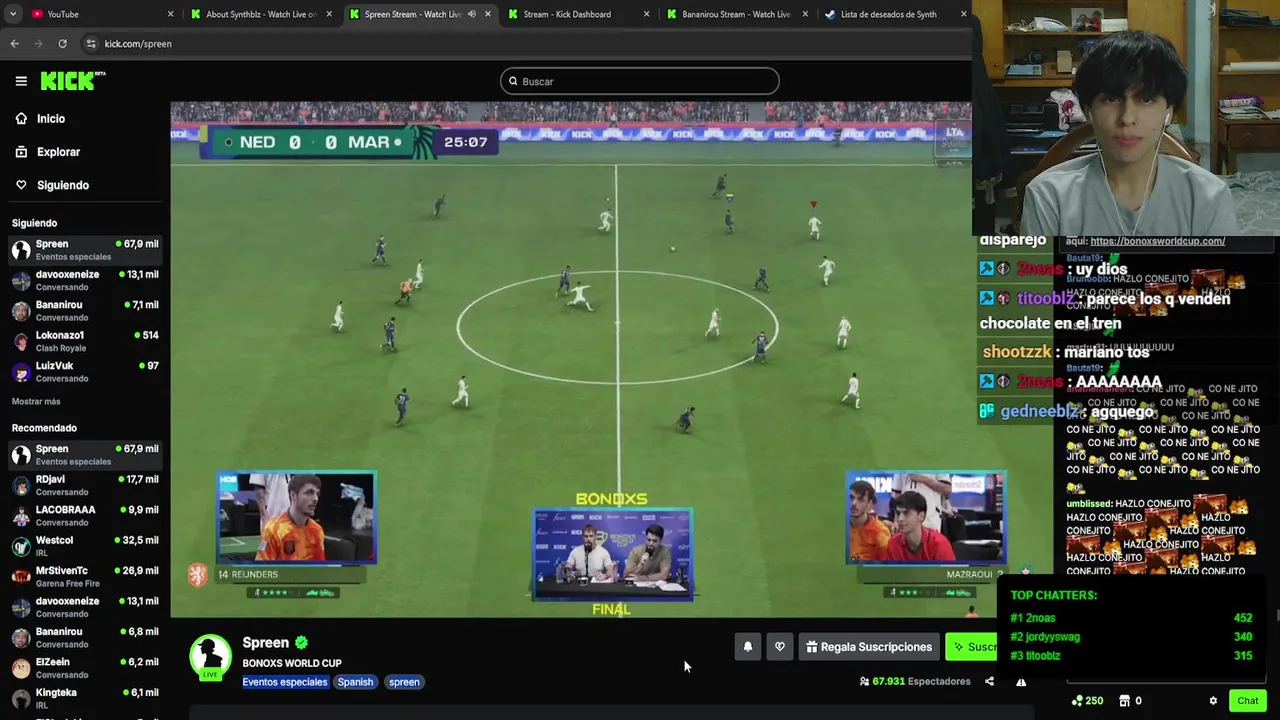Screen dimensions: 1280x720
Task: Click the Spreen channel name under video
Action: click(265, 643)
